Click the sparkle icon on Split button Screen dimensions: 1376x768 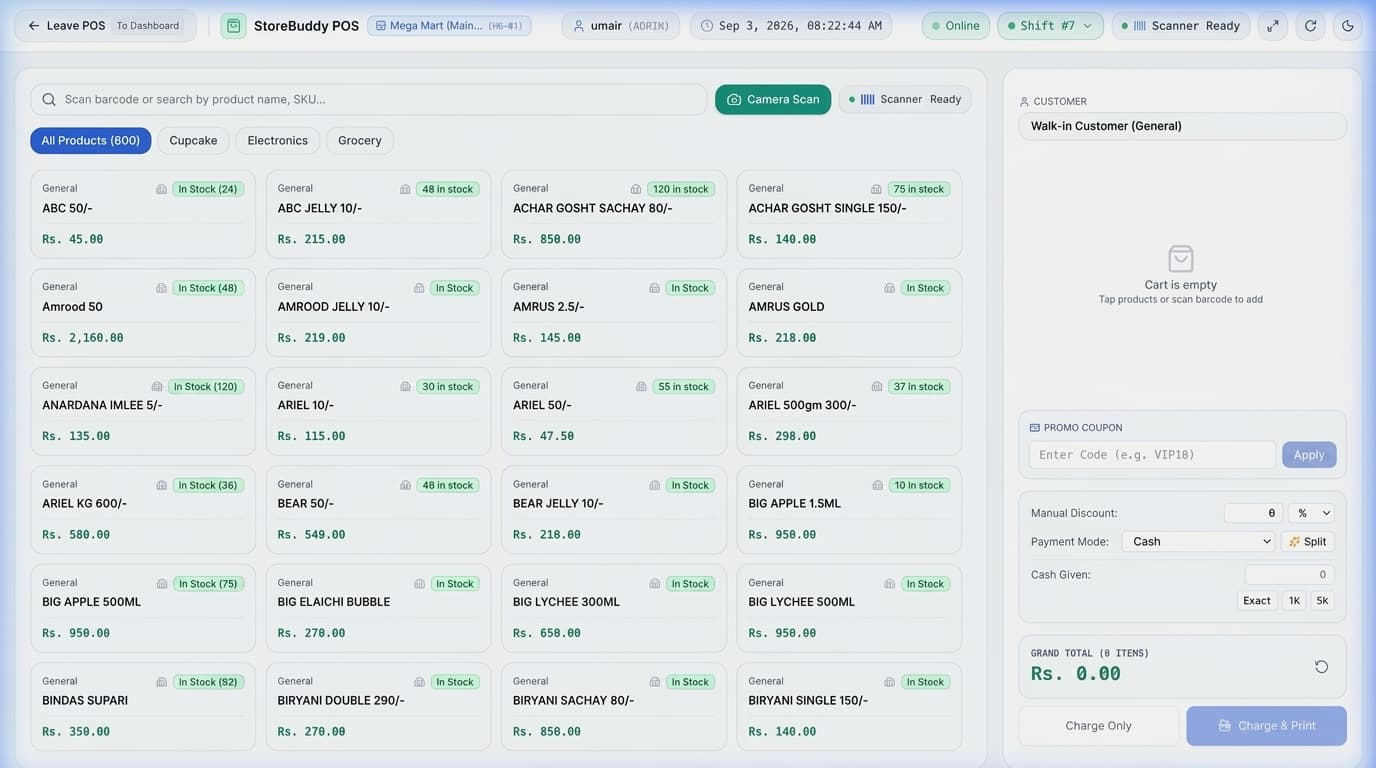coord(1294,542)
